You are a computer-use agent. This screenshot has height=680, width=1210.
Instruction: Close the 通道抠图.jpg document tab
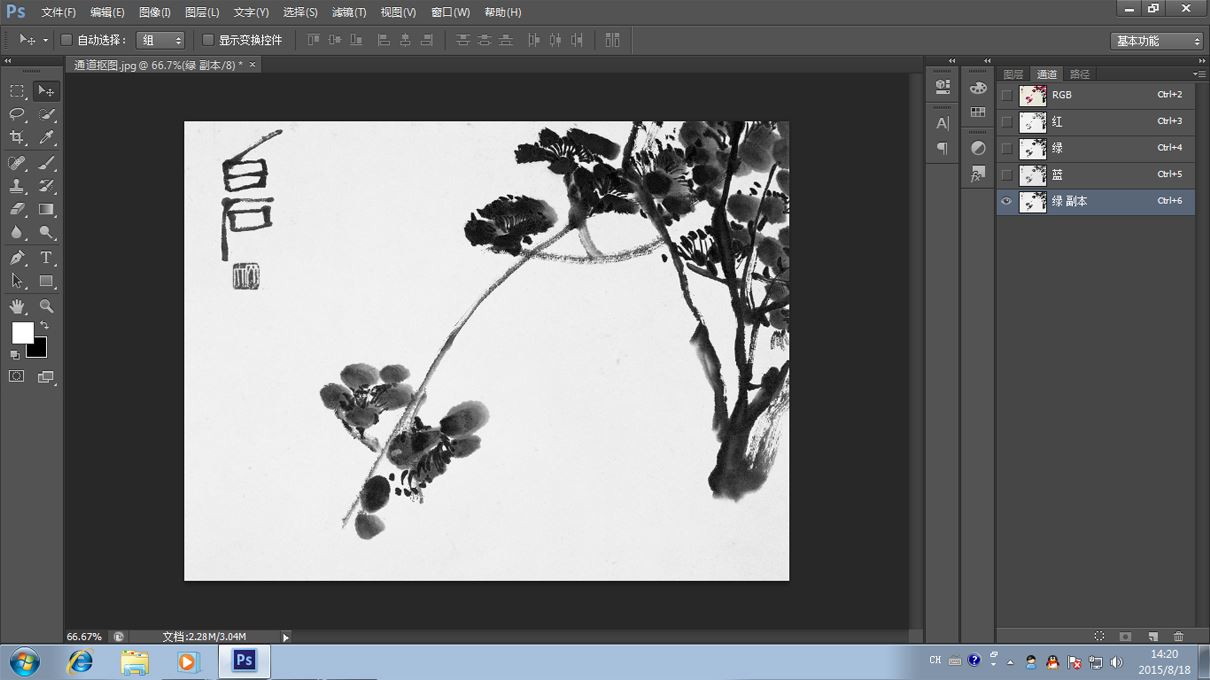point(253,64)
